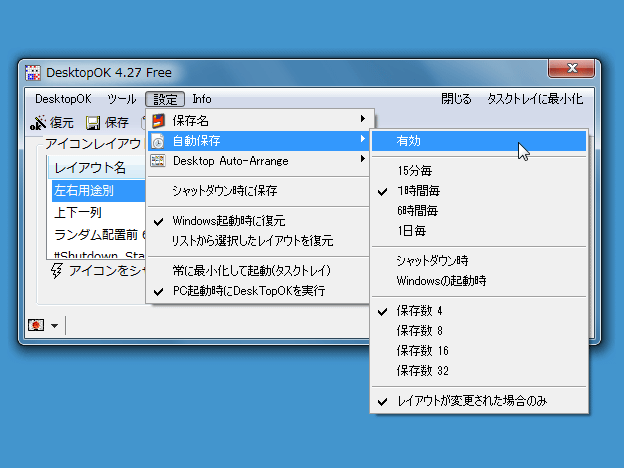Viewport: 624px width, 468px height.
Task: Open the ツール menu
Action: pyautogui.click(x=122, y=99)
